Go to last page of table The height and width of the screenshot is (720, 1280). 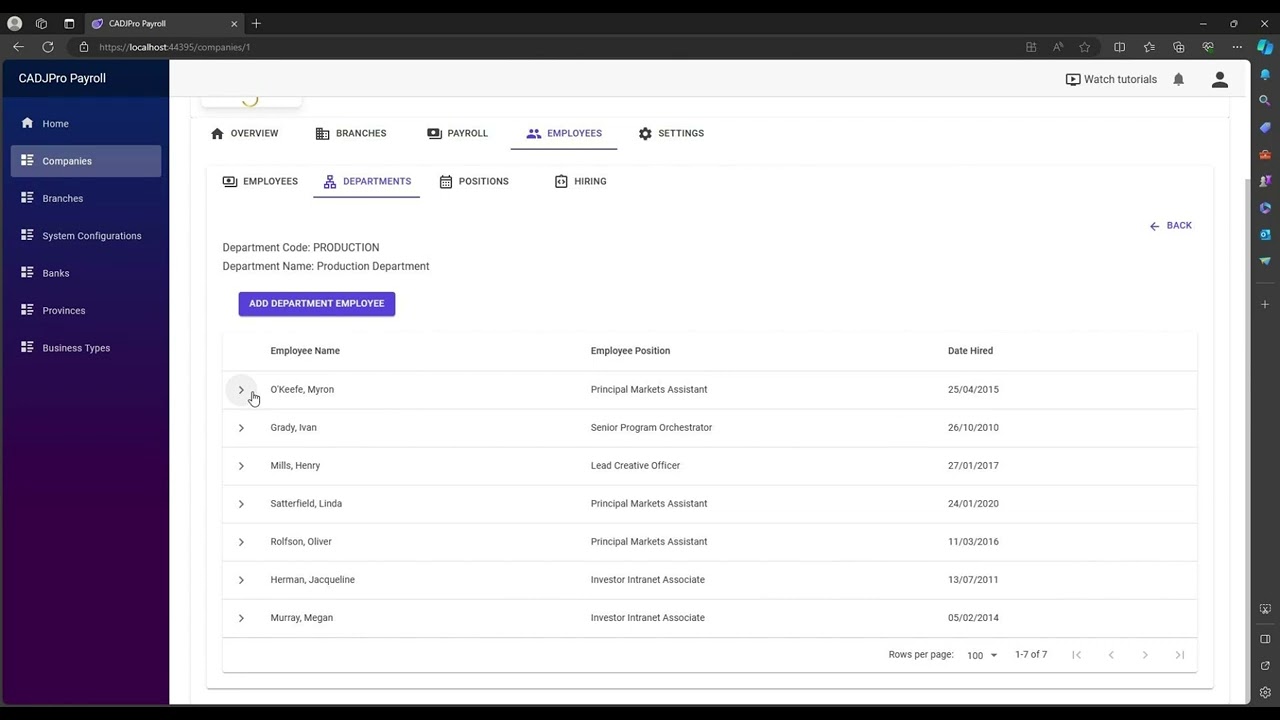(1179, 655)
